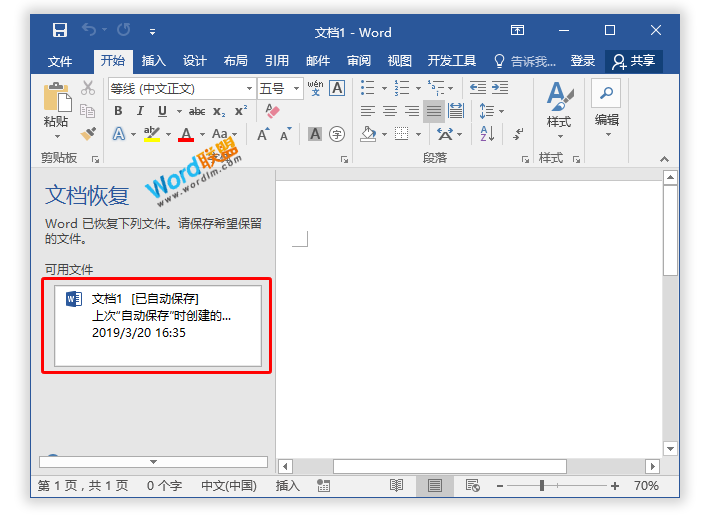Click the Multilevel list icon
The width and height of the screenshot is (710, 520).
coord(436,88)
